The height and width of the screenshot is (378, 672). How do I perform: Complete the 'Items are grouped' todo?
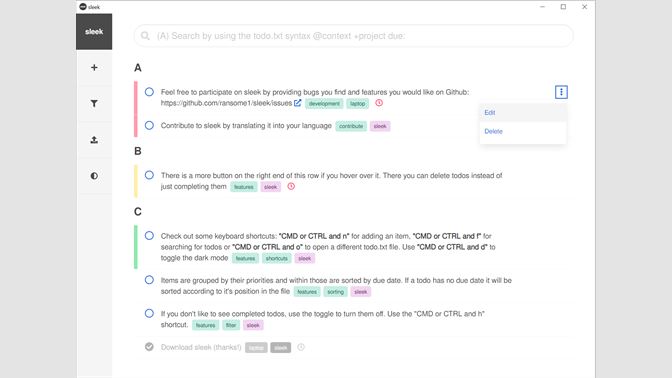[x=149, y=280]
